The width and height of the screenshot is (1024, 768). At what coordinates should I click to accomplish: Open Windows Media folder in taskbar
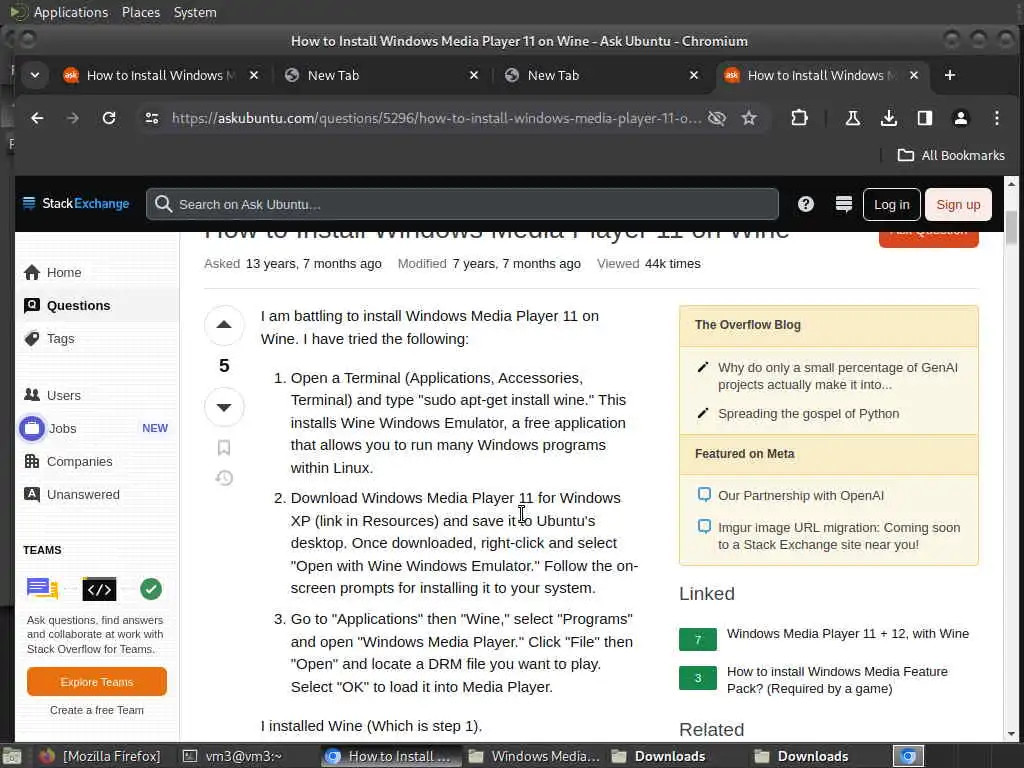coord(534,756)
